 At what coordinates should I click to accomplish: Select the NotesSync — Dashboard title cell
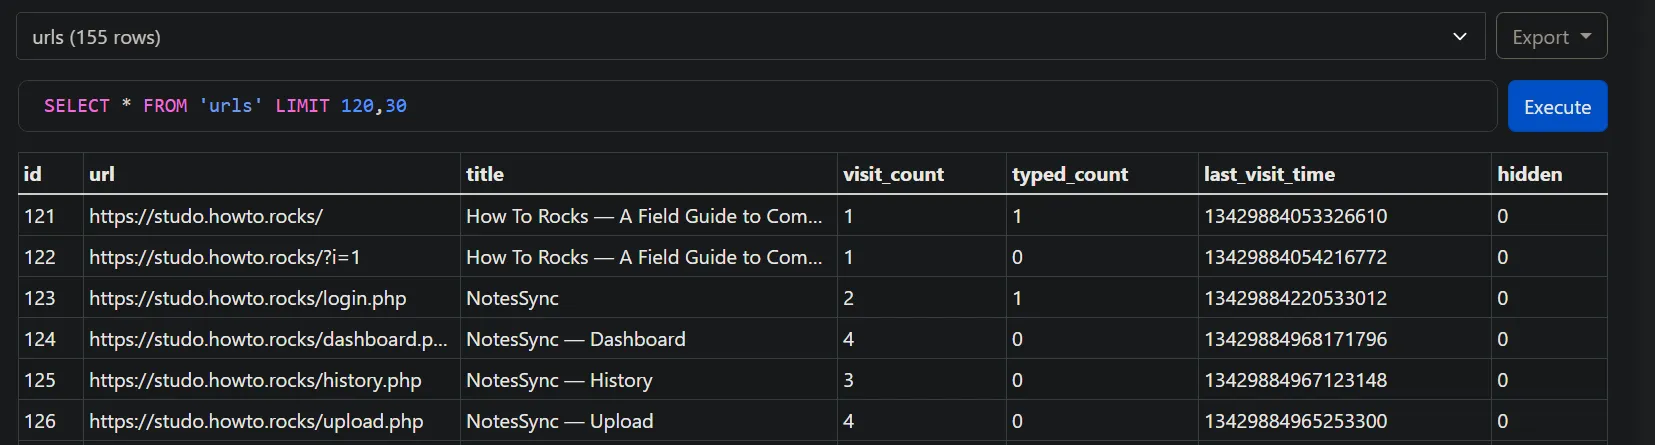[x=648, y=339]
